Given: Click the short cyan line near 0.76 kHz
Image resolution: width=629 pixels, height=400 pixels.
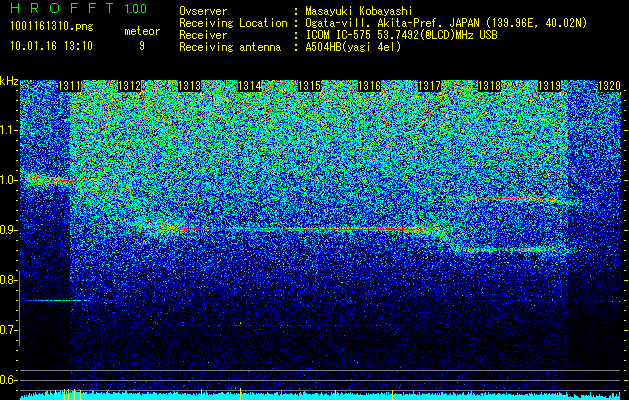Looking at the screenshot, I should coord(56,300).
